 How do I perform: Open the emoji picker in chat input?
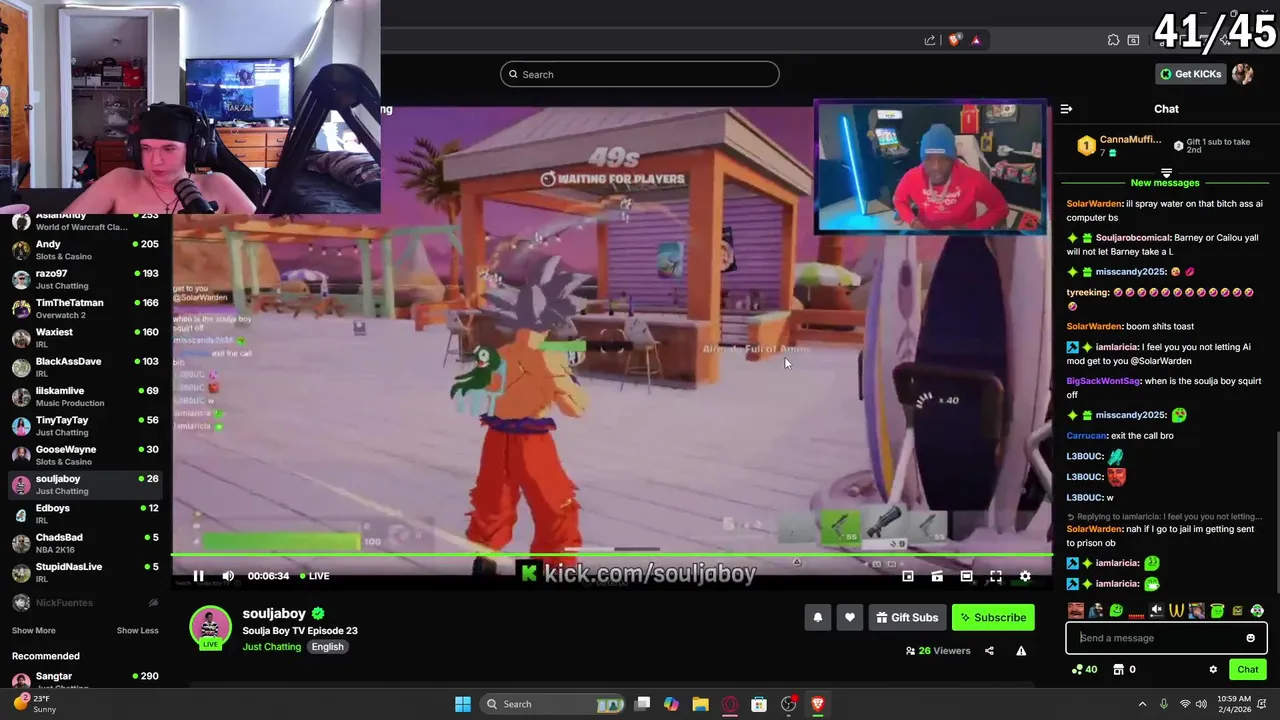tap(1250, 638)
